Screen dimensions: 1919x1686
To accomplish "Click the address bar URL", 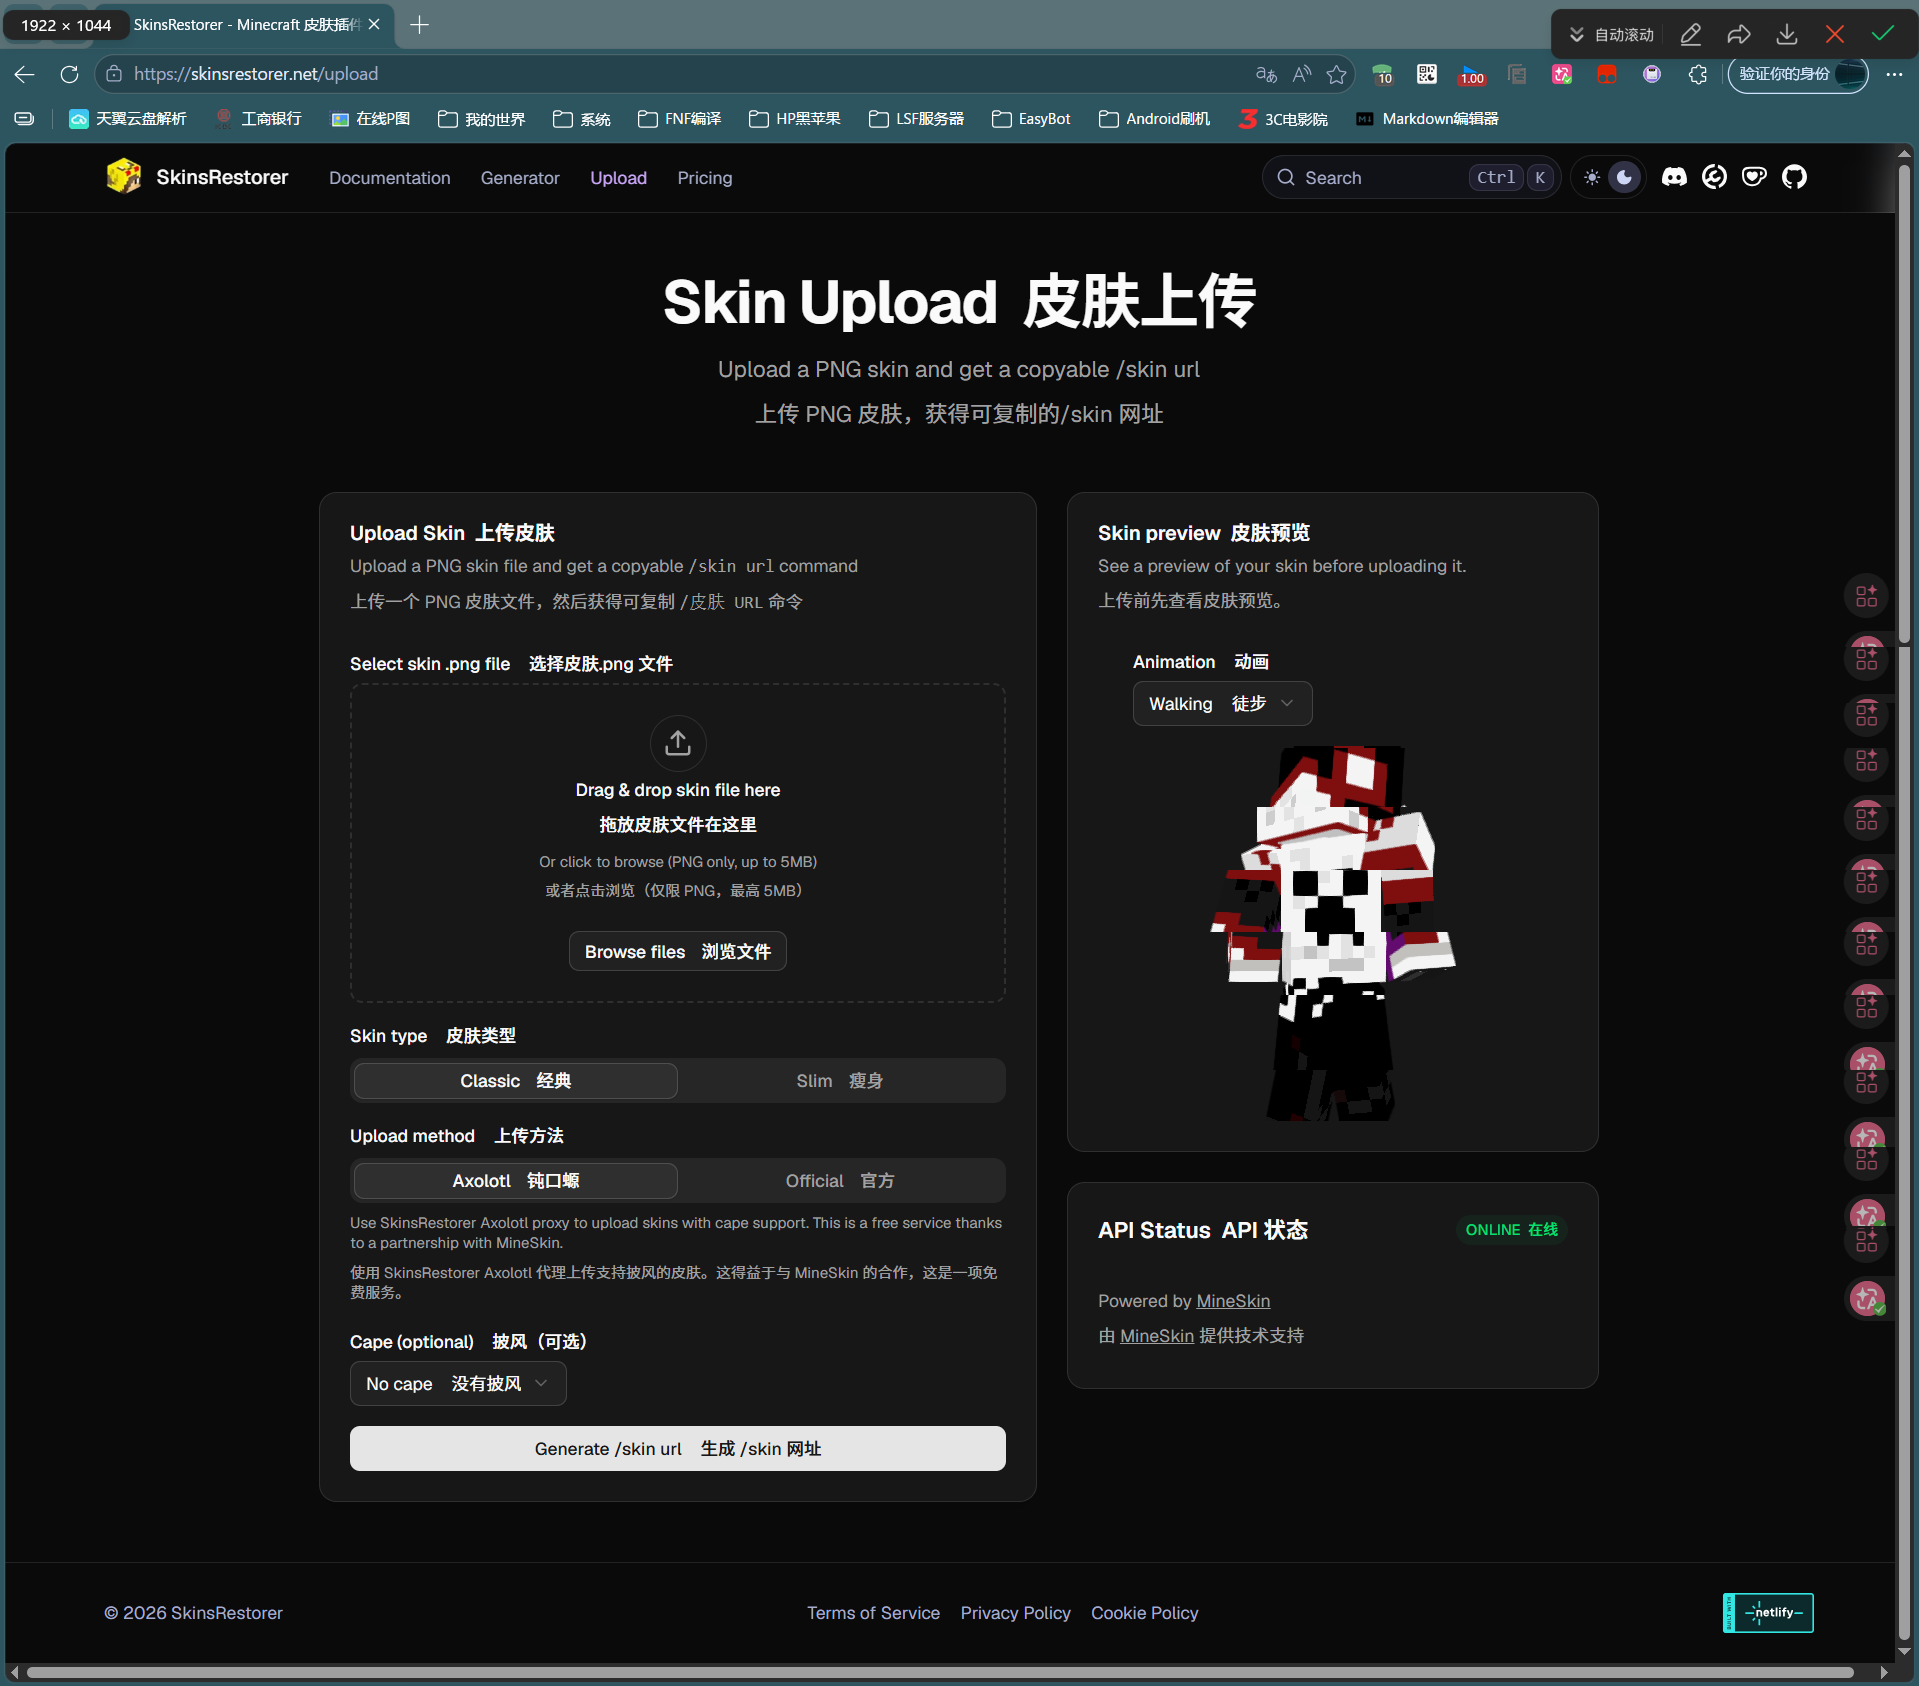I will tap(256, 74).
